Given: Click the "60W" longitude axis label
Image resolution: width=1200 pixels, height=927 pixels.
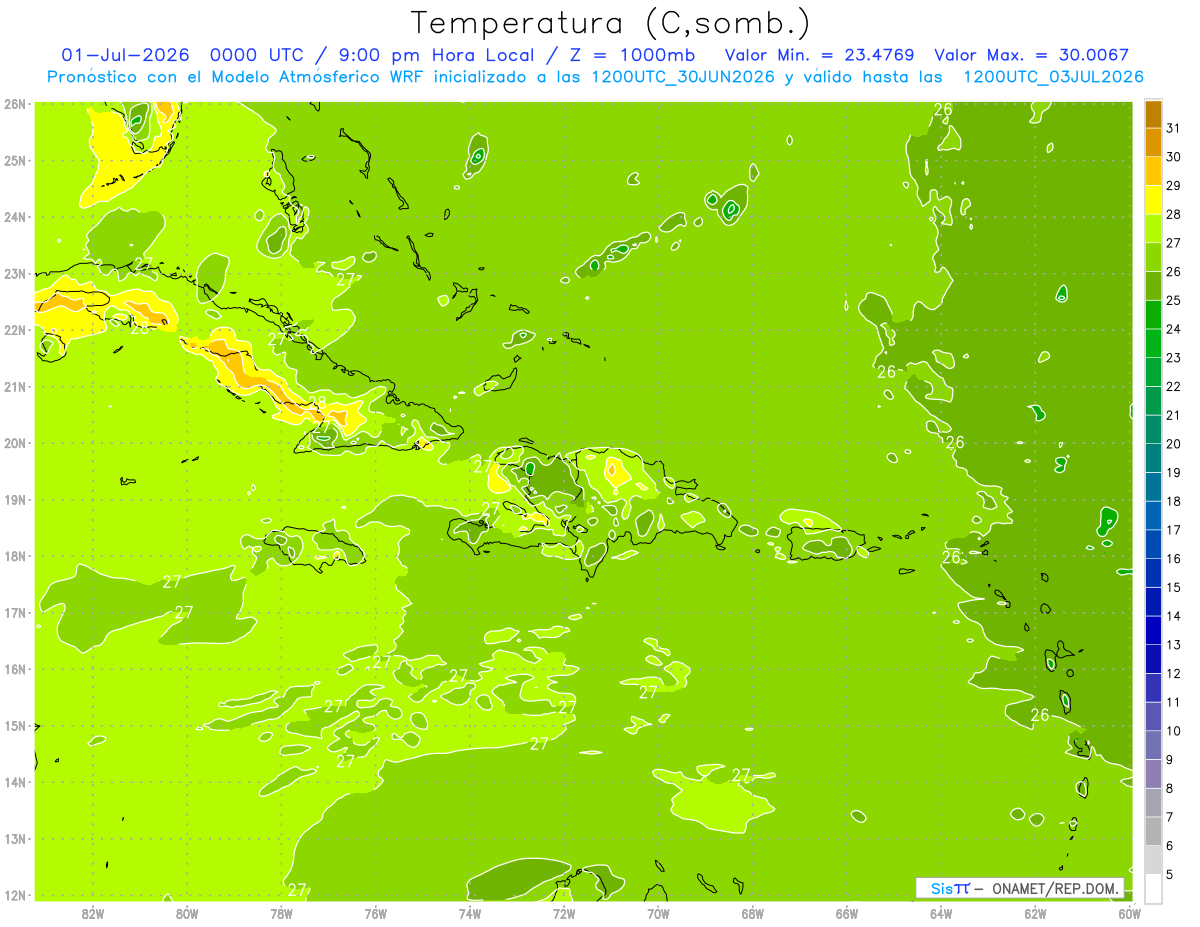Looking at the screenshot, I should pyautogui.click(x=1130, y=912).
